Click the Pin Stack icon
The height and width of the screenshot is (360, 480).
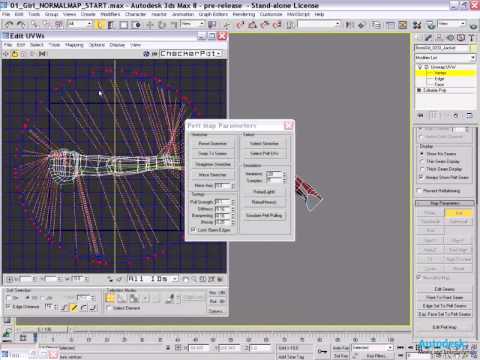(x=421, y=115)
